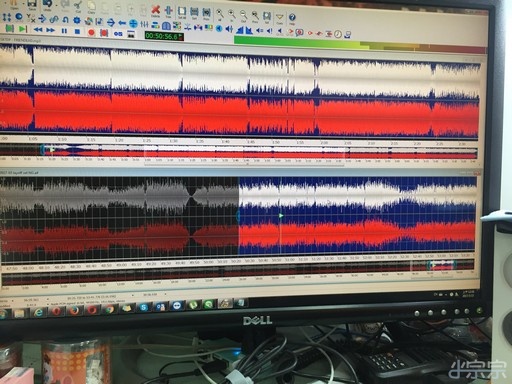Click the Zoom Out magnifier

[x=244, y=16]
